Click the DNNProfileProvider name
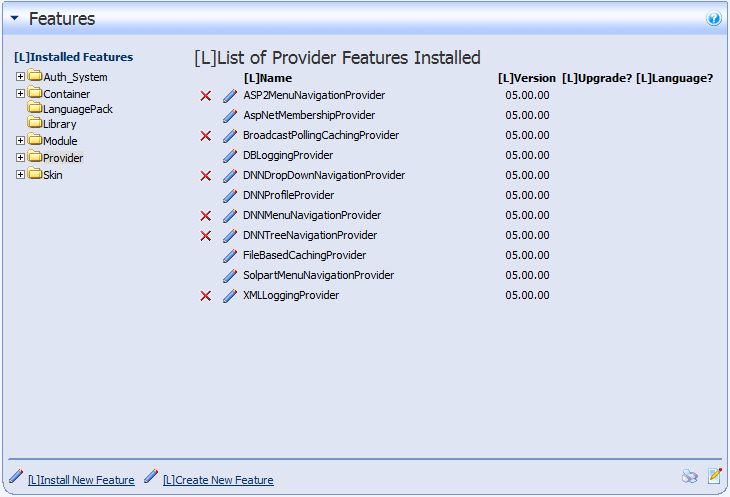Viewport: 730px width, 497px height. tap(288, 195)
